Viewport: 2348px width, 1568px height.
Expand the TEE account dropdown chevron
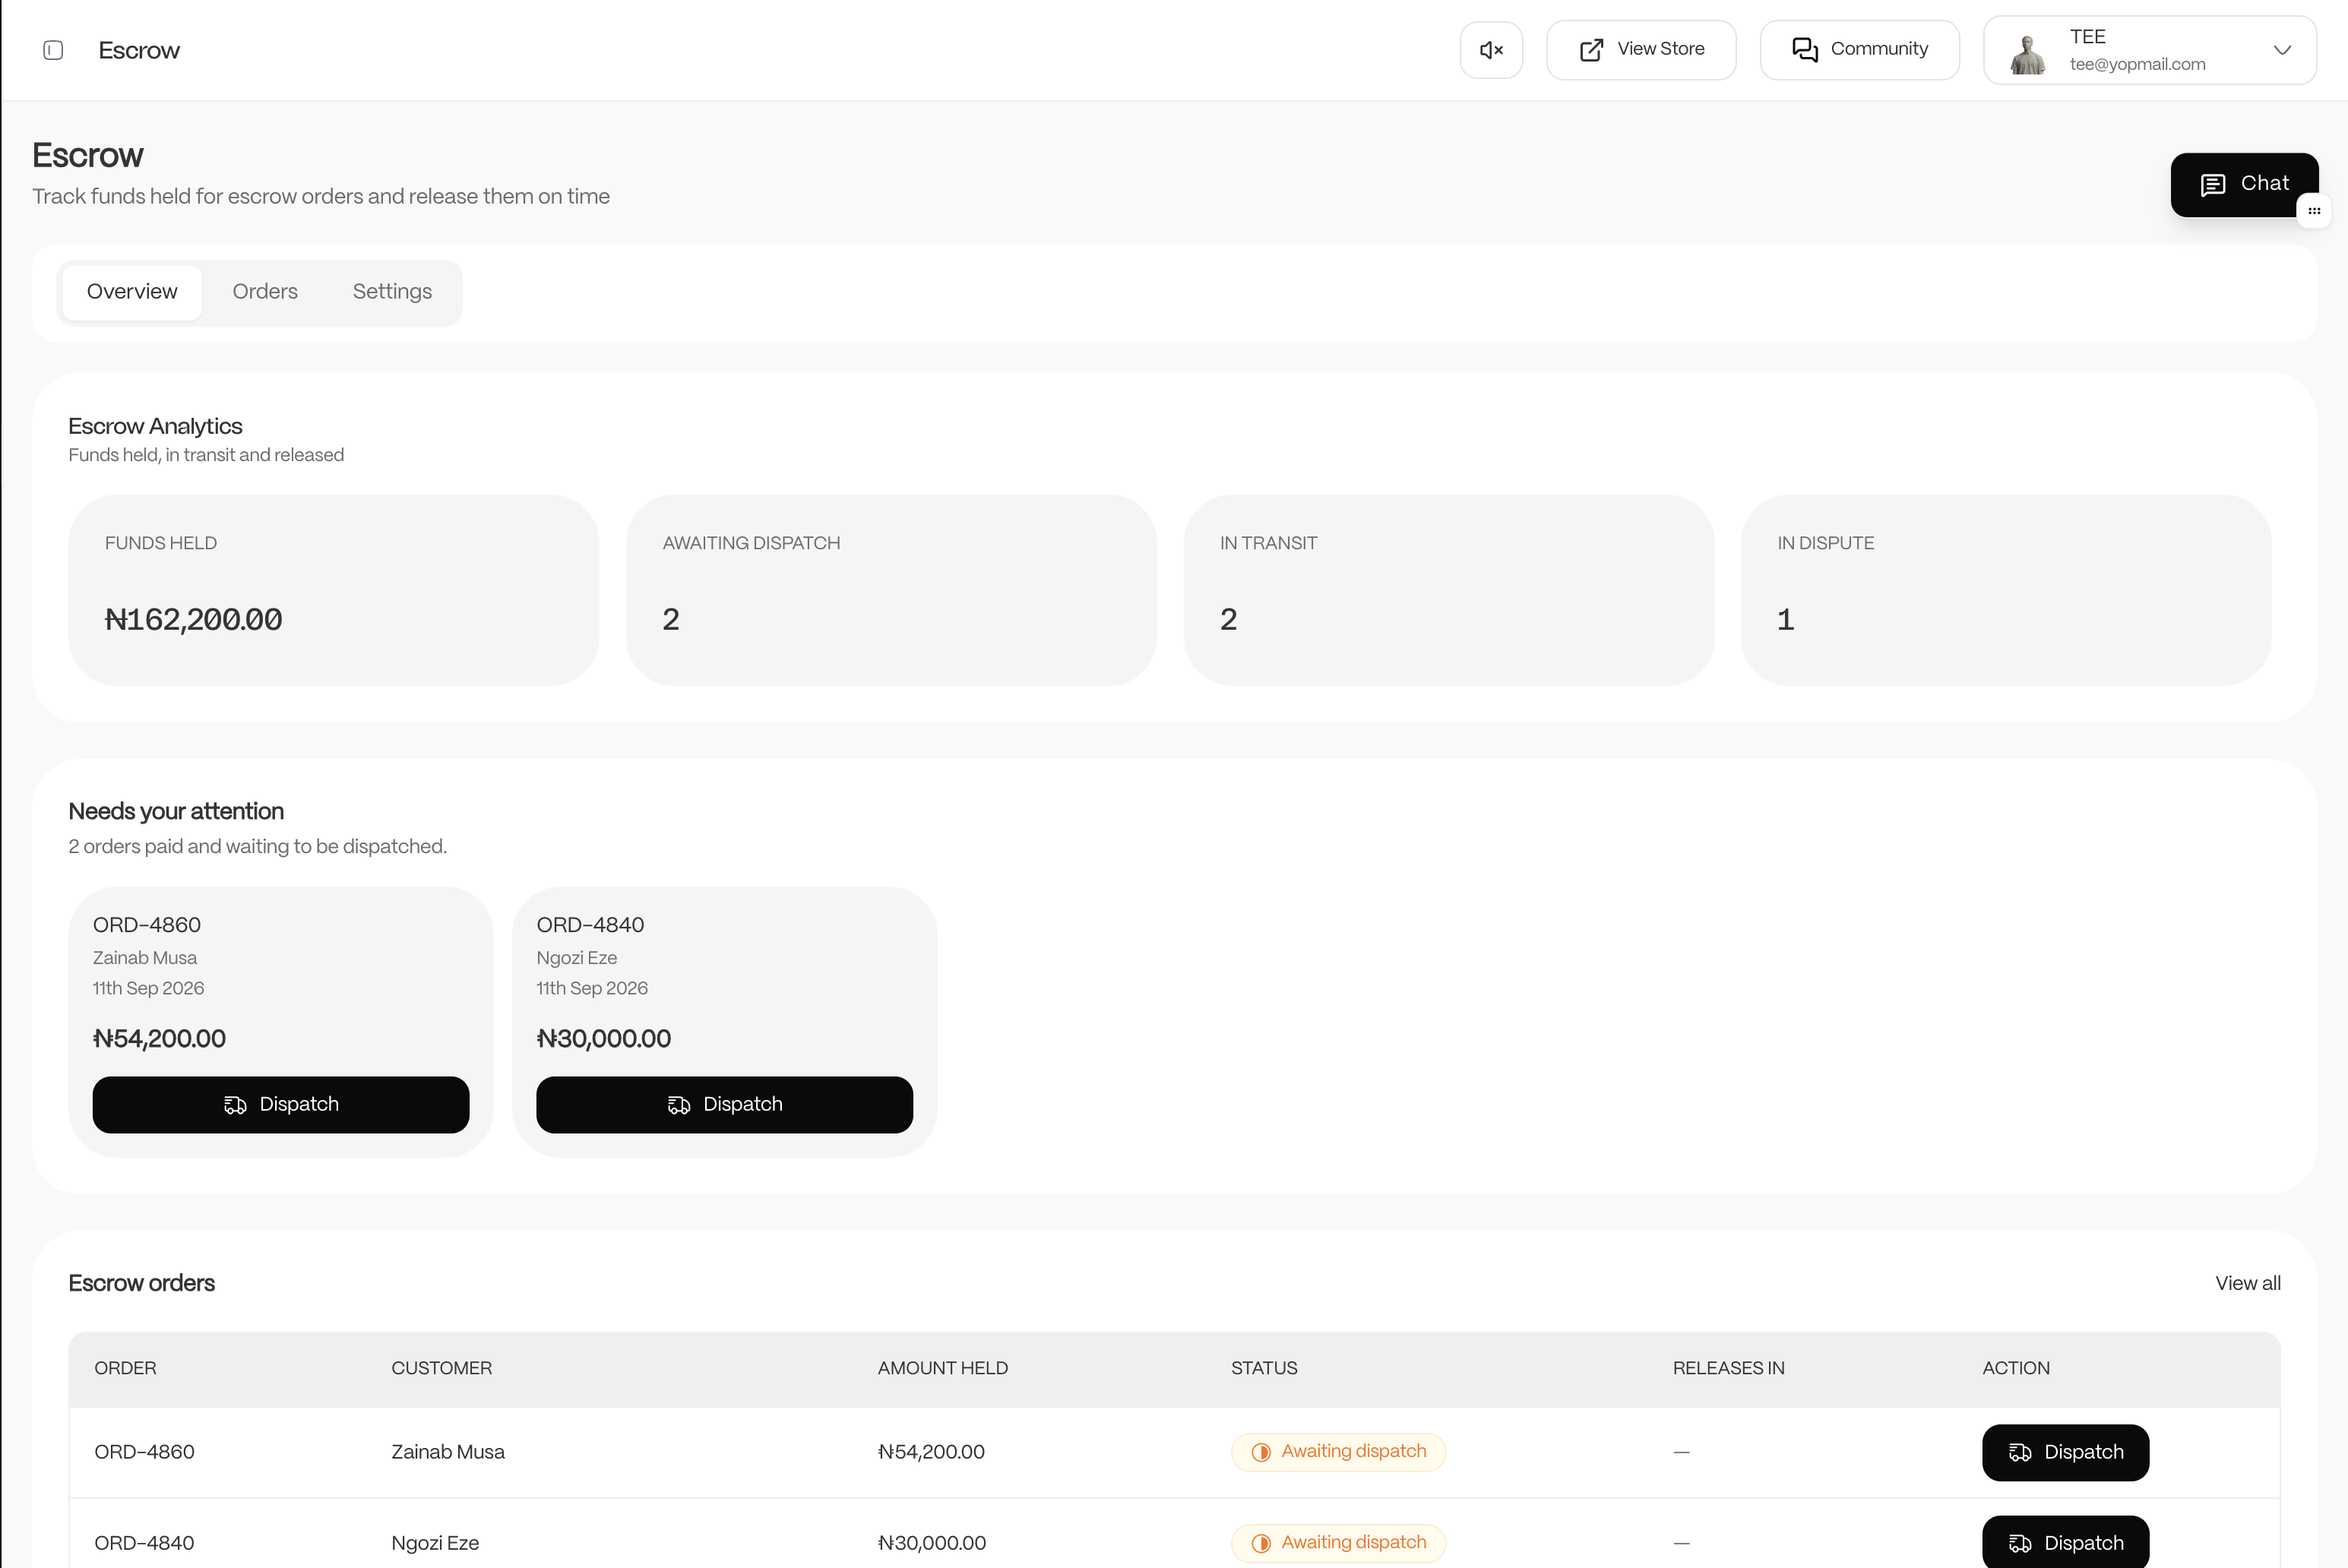[x=2282, y=50]
